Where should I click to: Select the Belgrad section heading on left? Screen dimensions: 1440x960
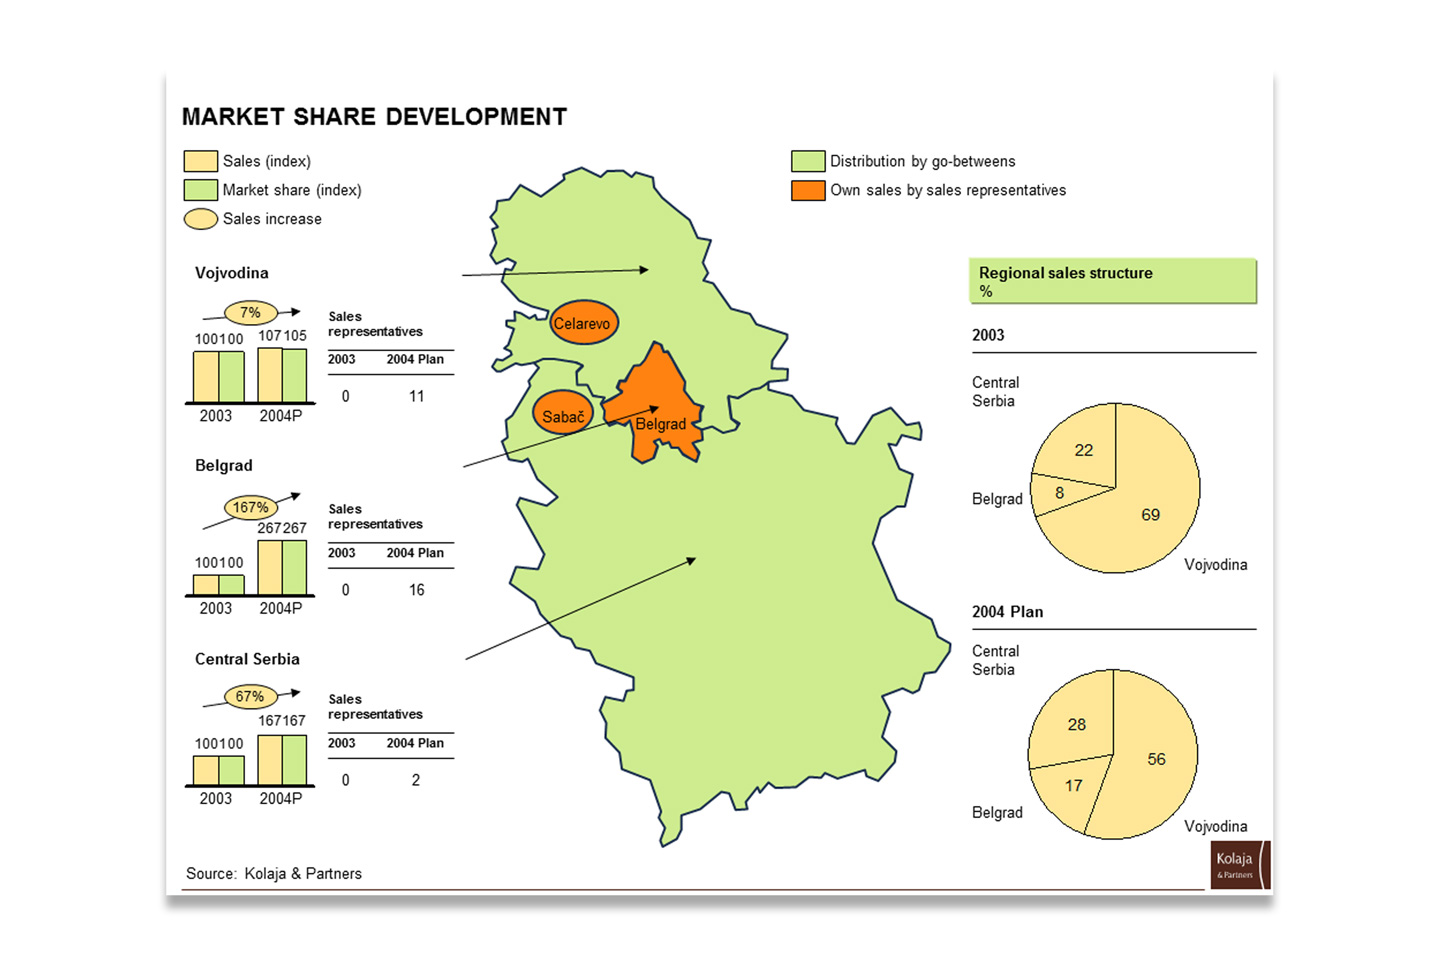pyautogui.click(x=224, y=466)
